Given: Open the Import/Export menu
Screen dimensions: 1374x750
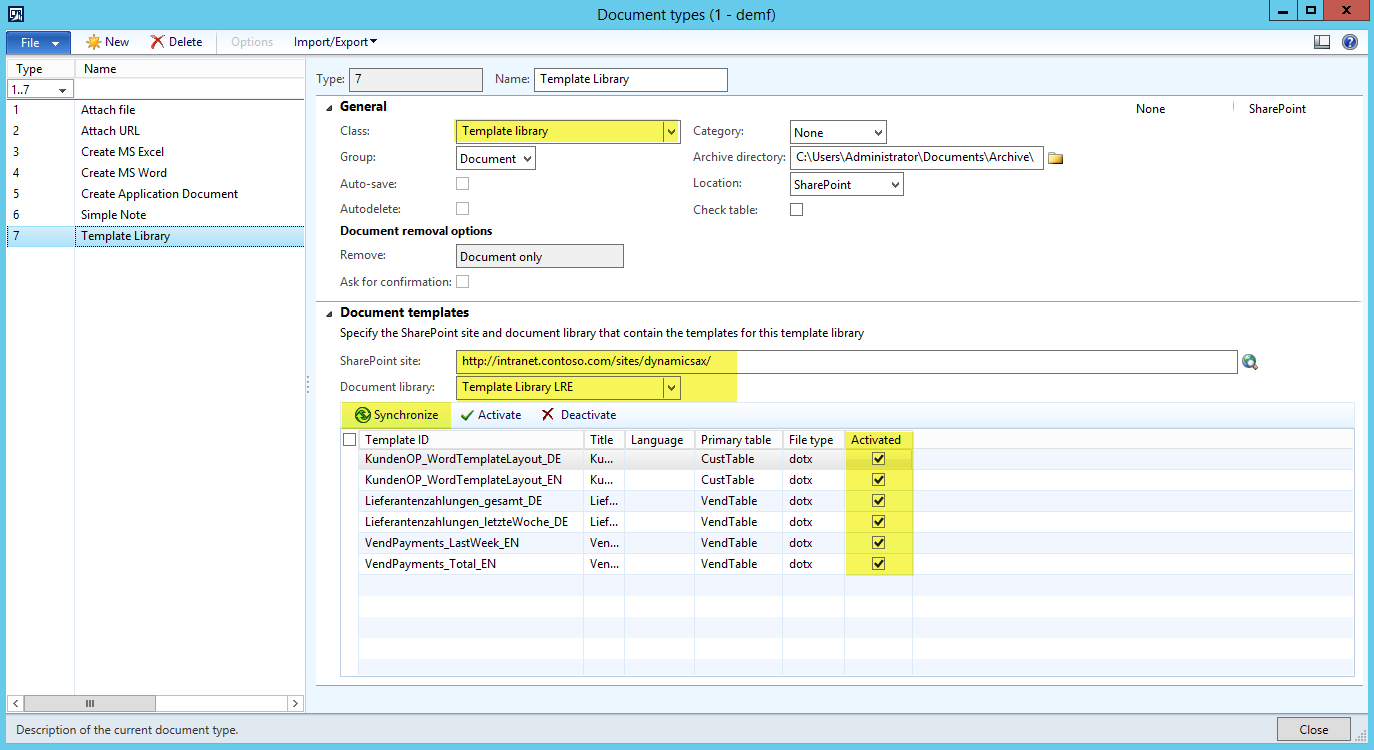Looking at the screenshot, I should [335, 42].
